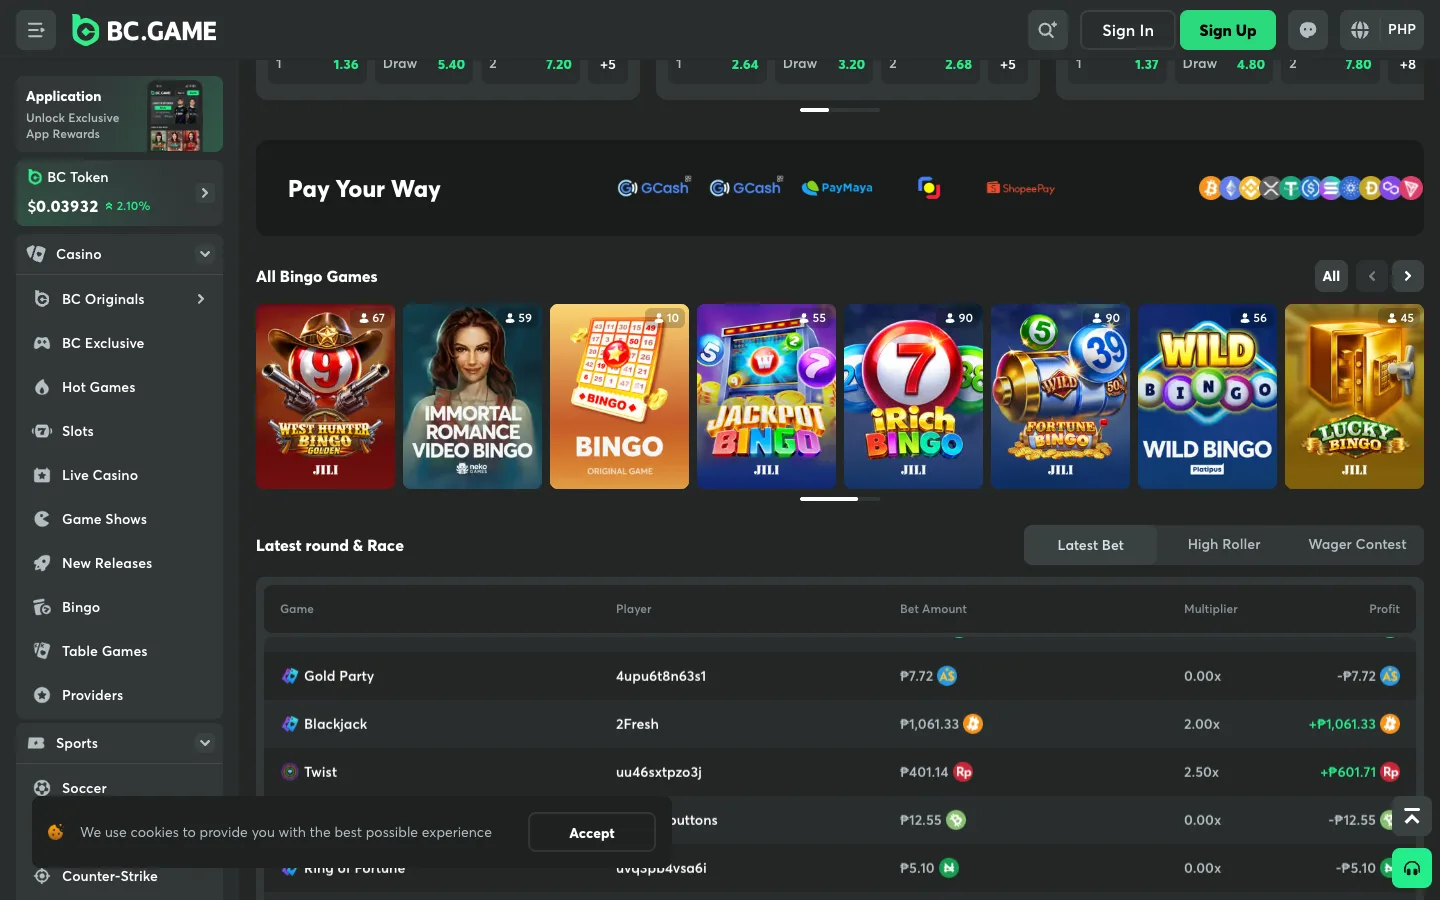Open the Lucky Bingo game
This screenshot has height=900, width=1440.
coord(1354,397)
